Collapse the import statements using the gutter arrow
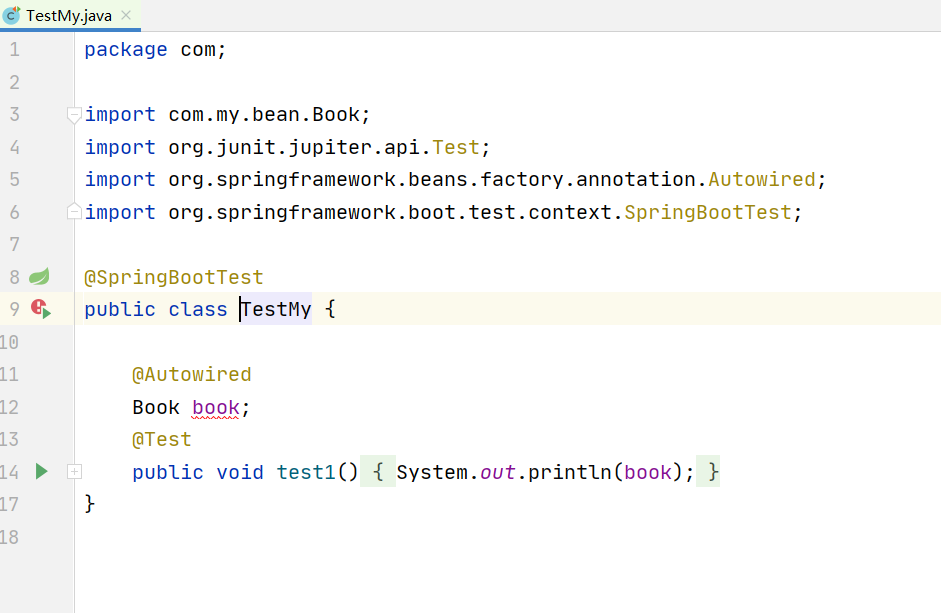The height and width of the screenshot is (613, 941). [x=74, y=114]
